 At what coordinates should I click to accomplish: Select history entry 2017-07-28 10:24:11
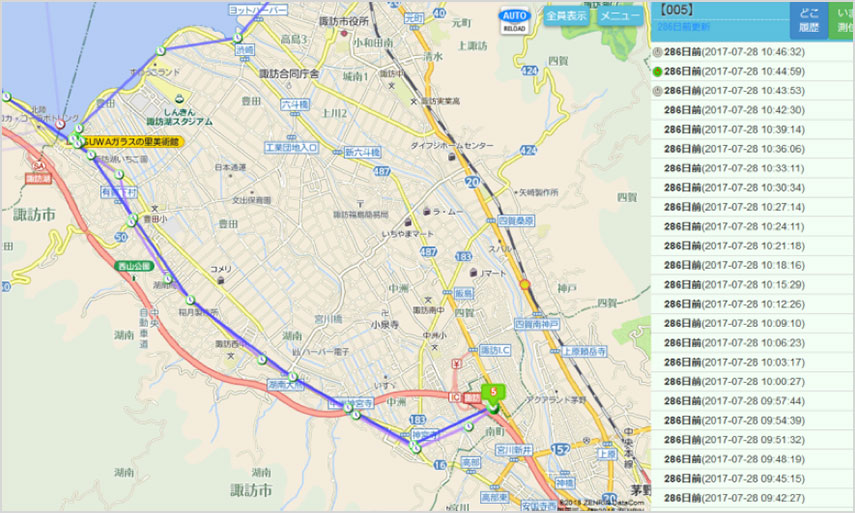coord(752,227)
